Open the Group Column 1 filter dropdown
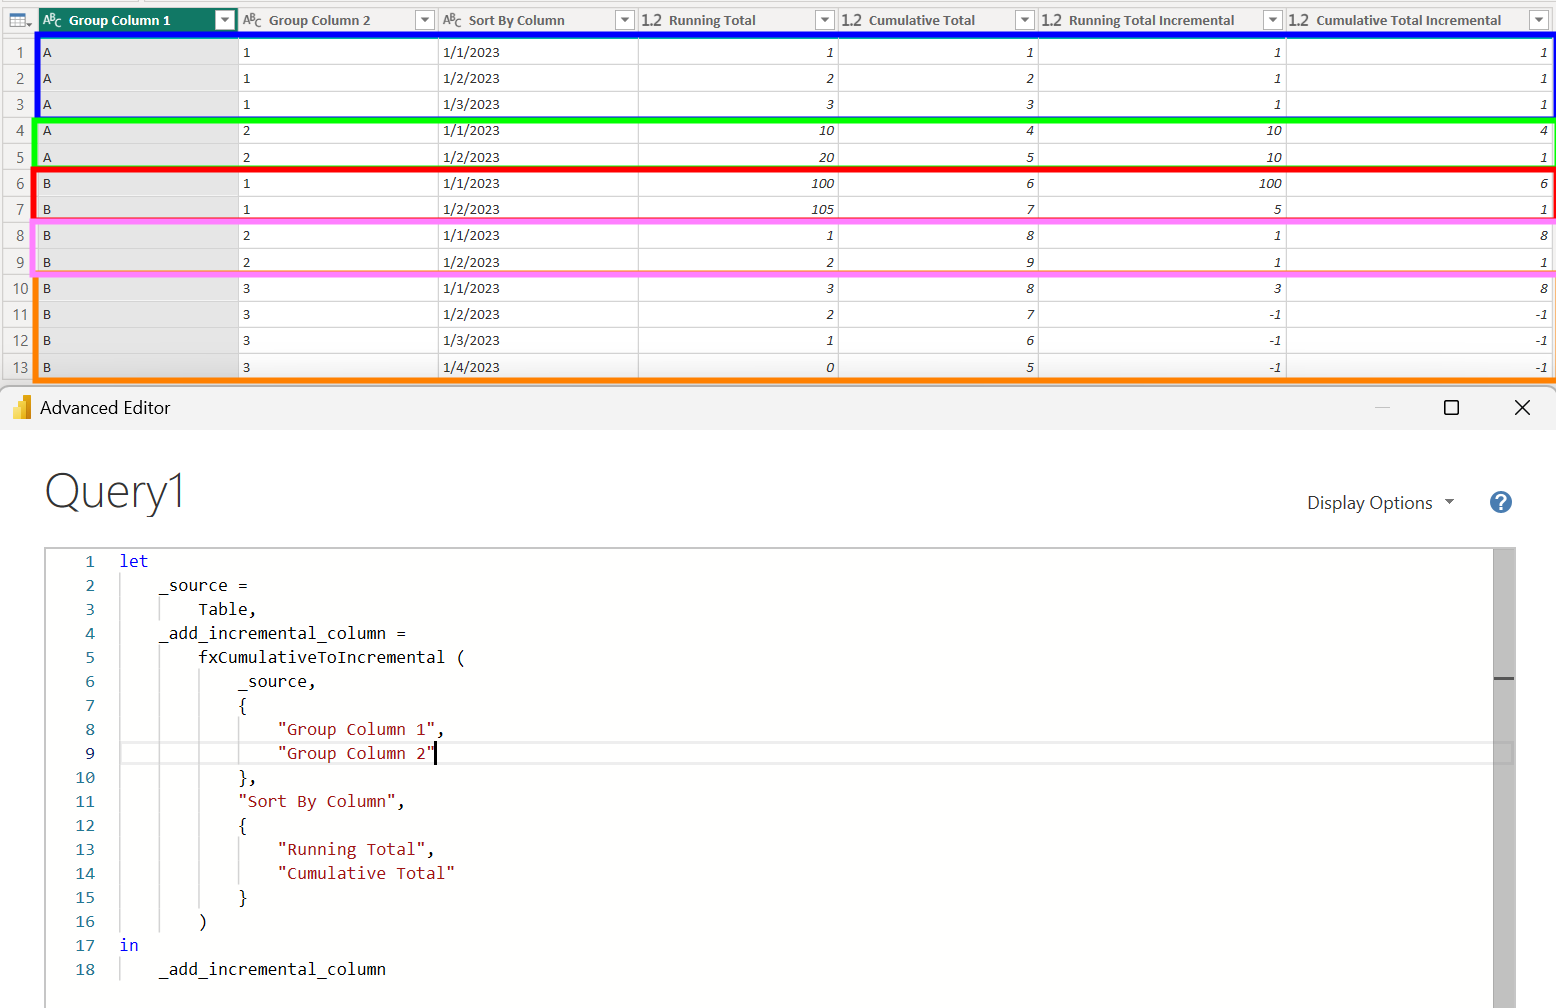1556x1008 pixels. coord(225,20)
